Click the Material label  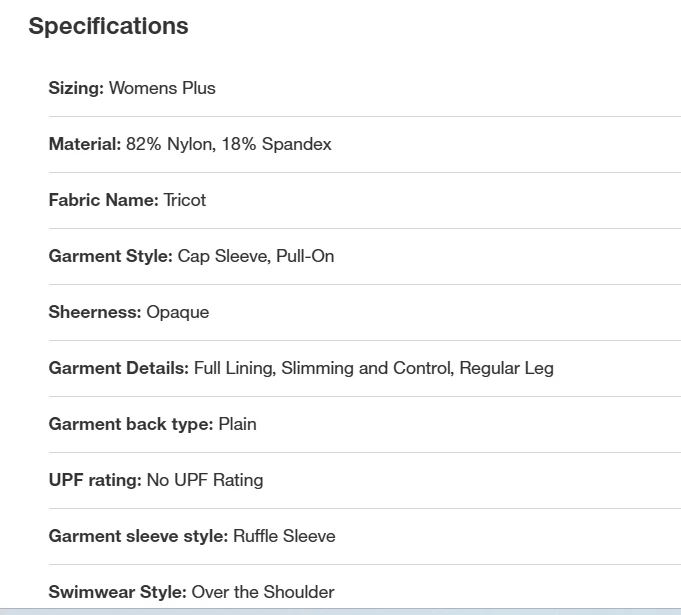(84, 144)
